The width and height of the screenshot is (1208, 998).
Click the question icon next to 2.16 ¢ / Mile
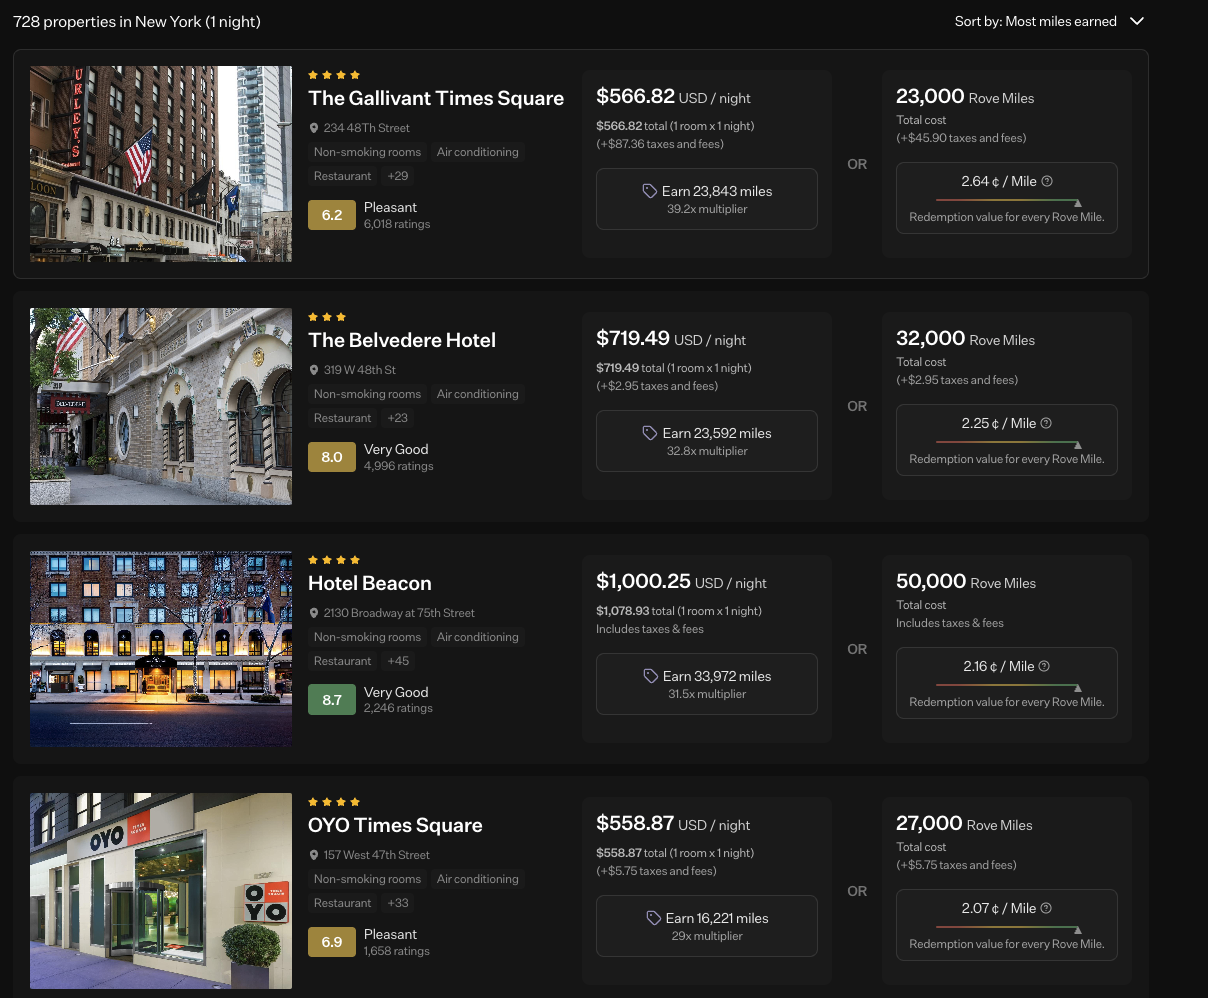(1044, 666)
